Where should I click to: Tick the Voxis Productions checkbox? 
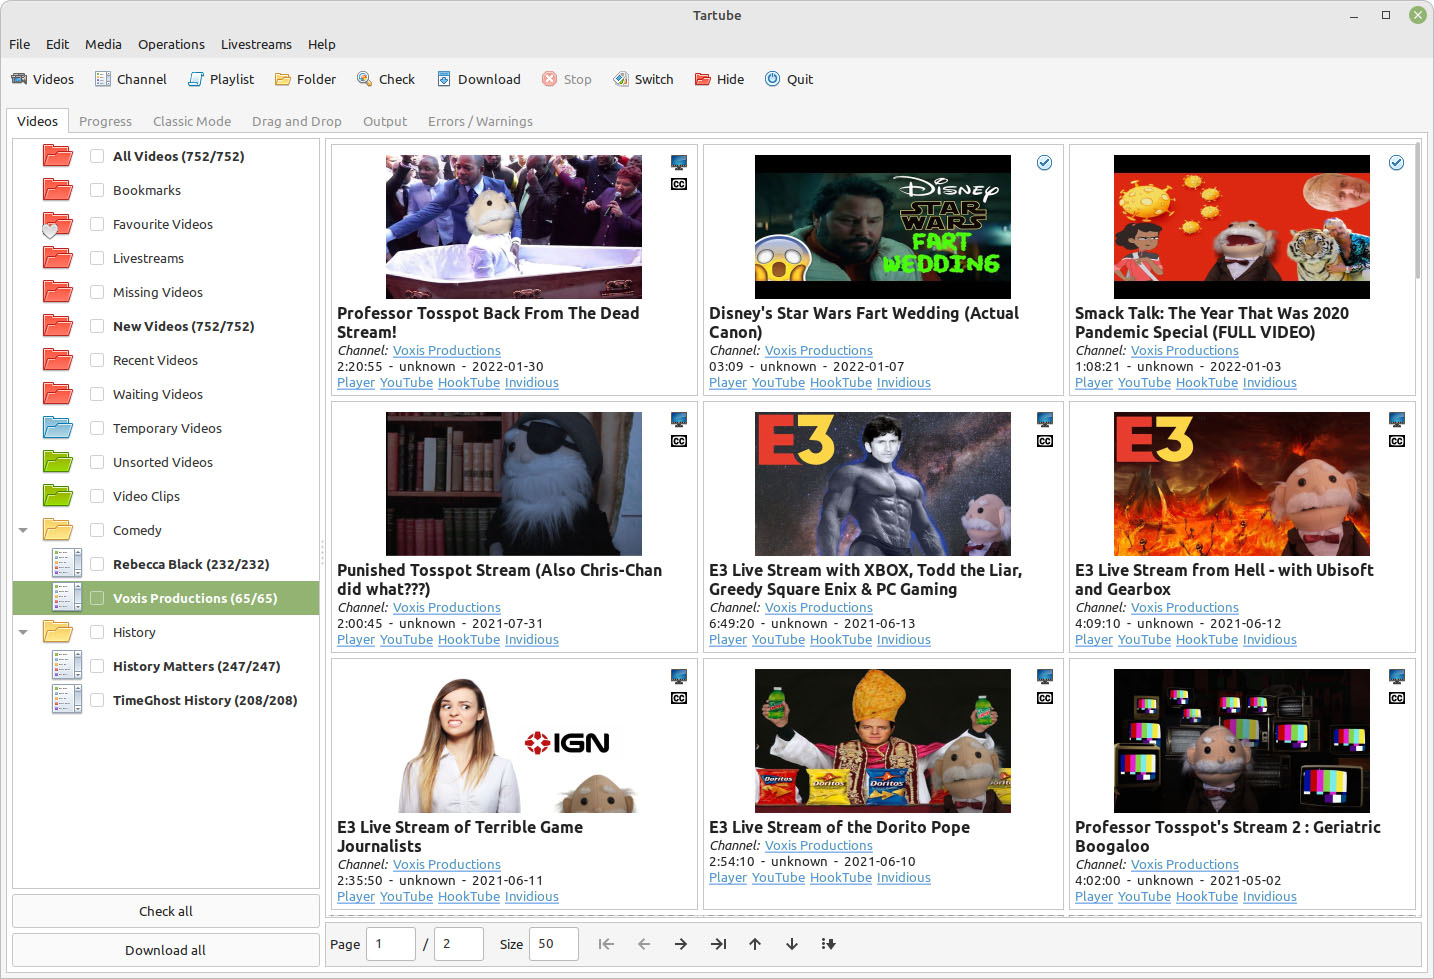point(97,598)
